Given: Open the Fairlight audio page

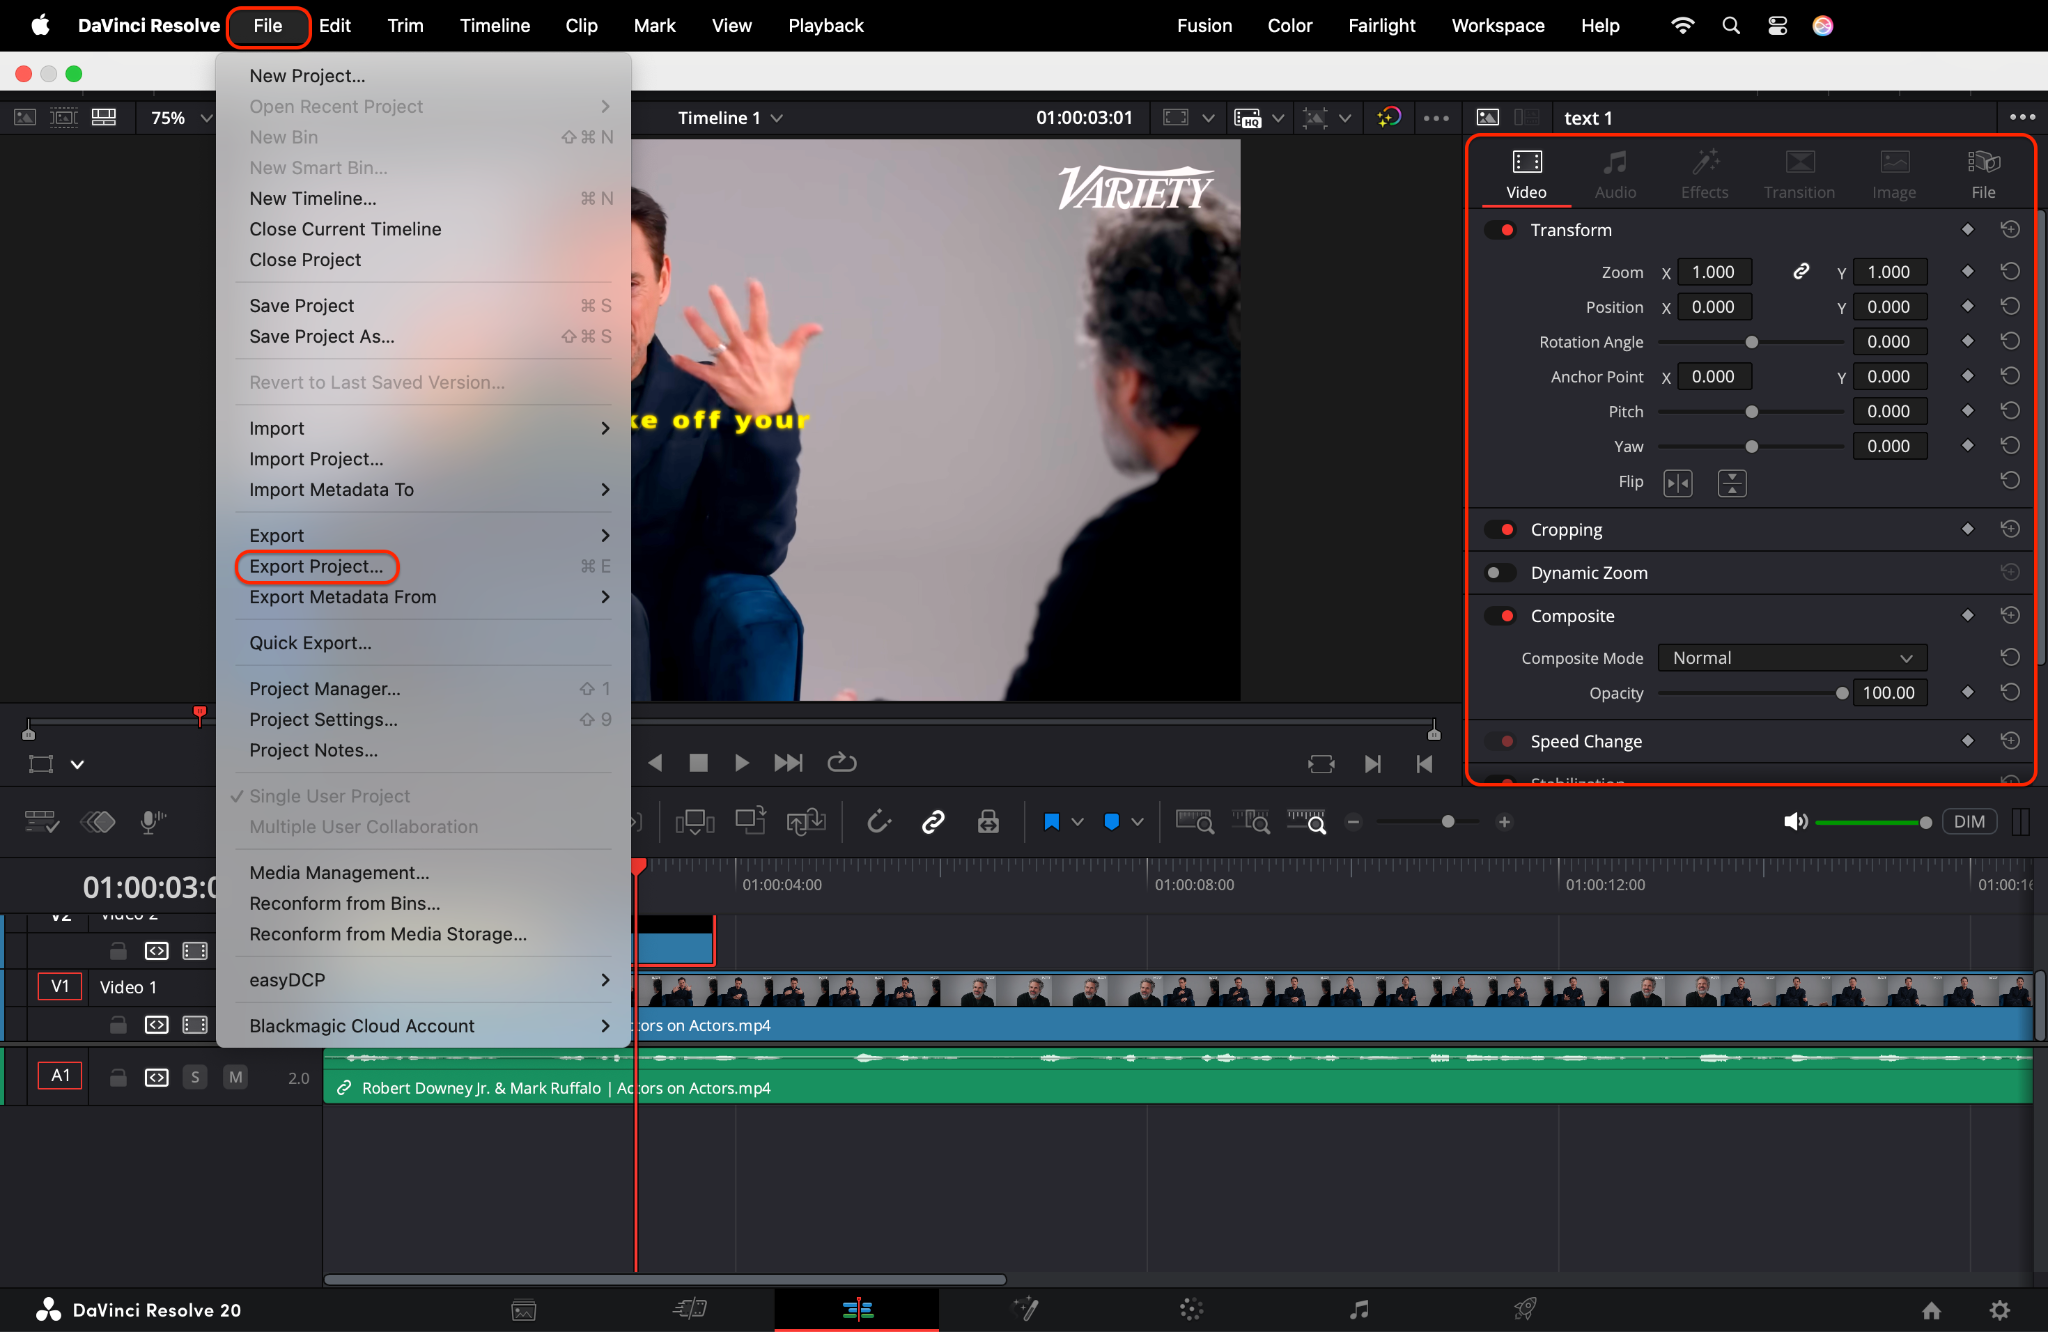Looking at the screenshot, I should pyautogui.click(x=1358, y=1309).
